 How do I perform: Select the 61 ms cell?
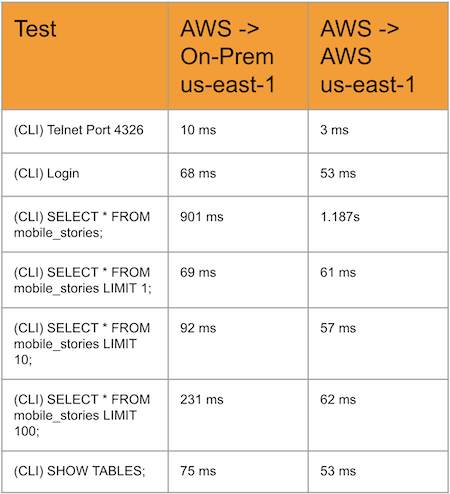point(378,280)
